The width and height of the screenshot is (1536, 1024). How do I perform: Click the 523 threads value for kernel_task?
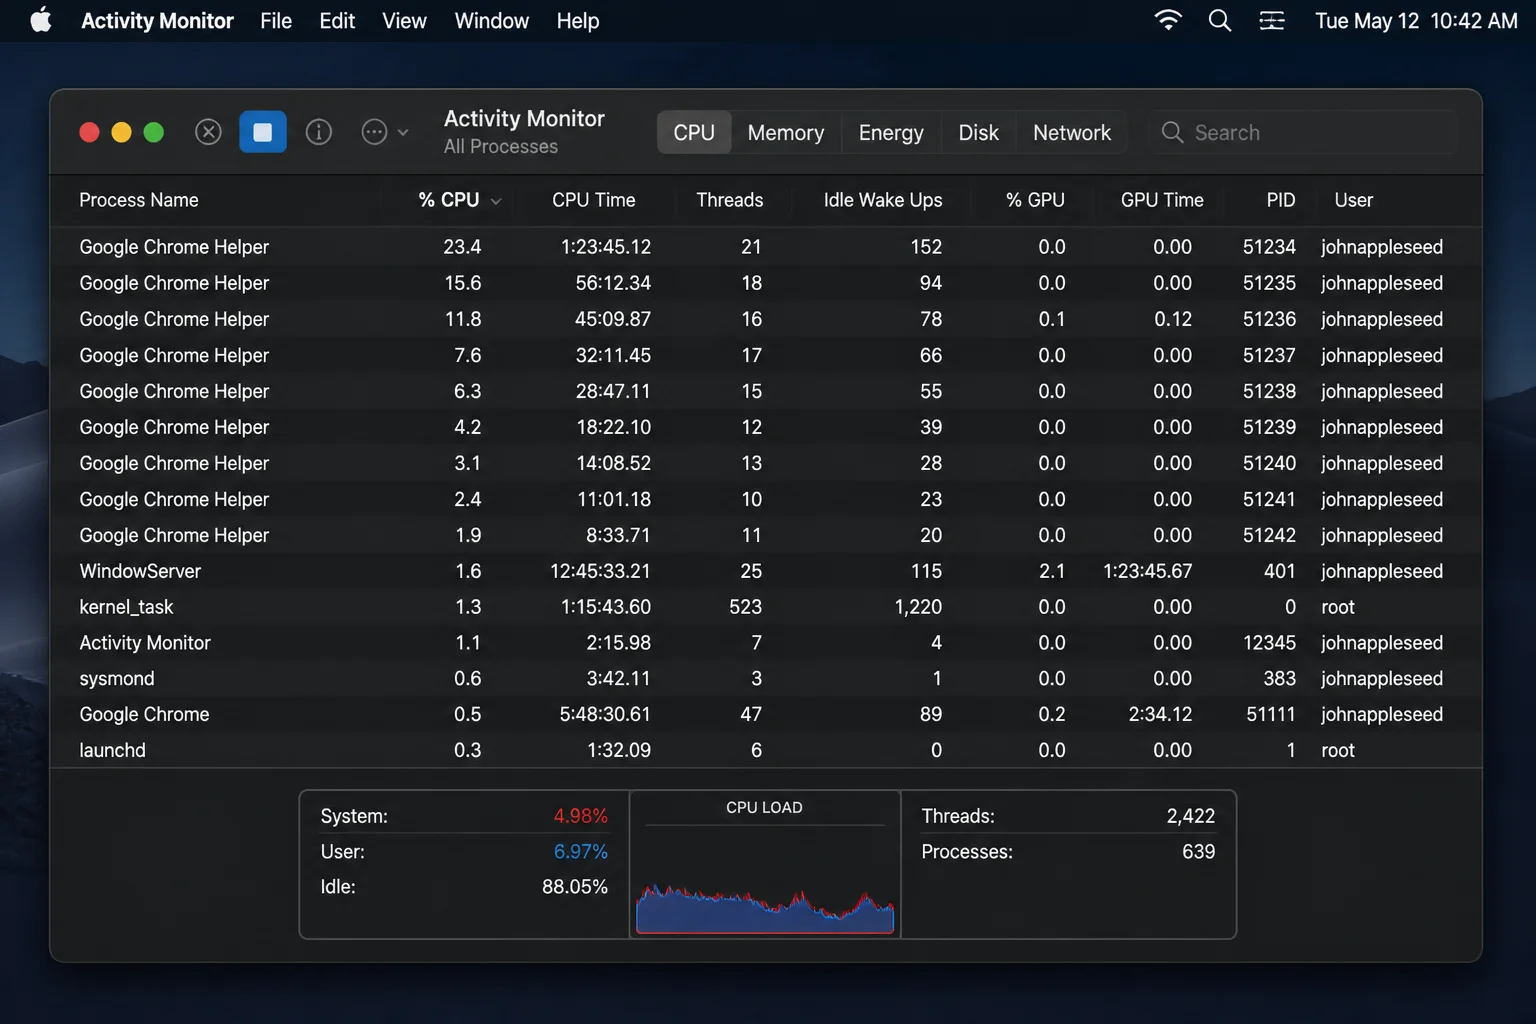[745, 607]
